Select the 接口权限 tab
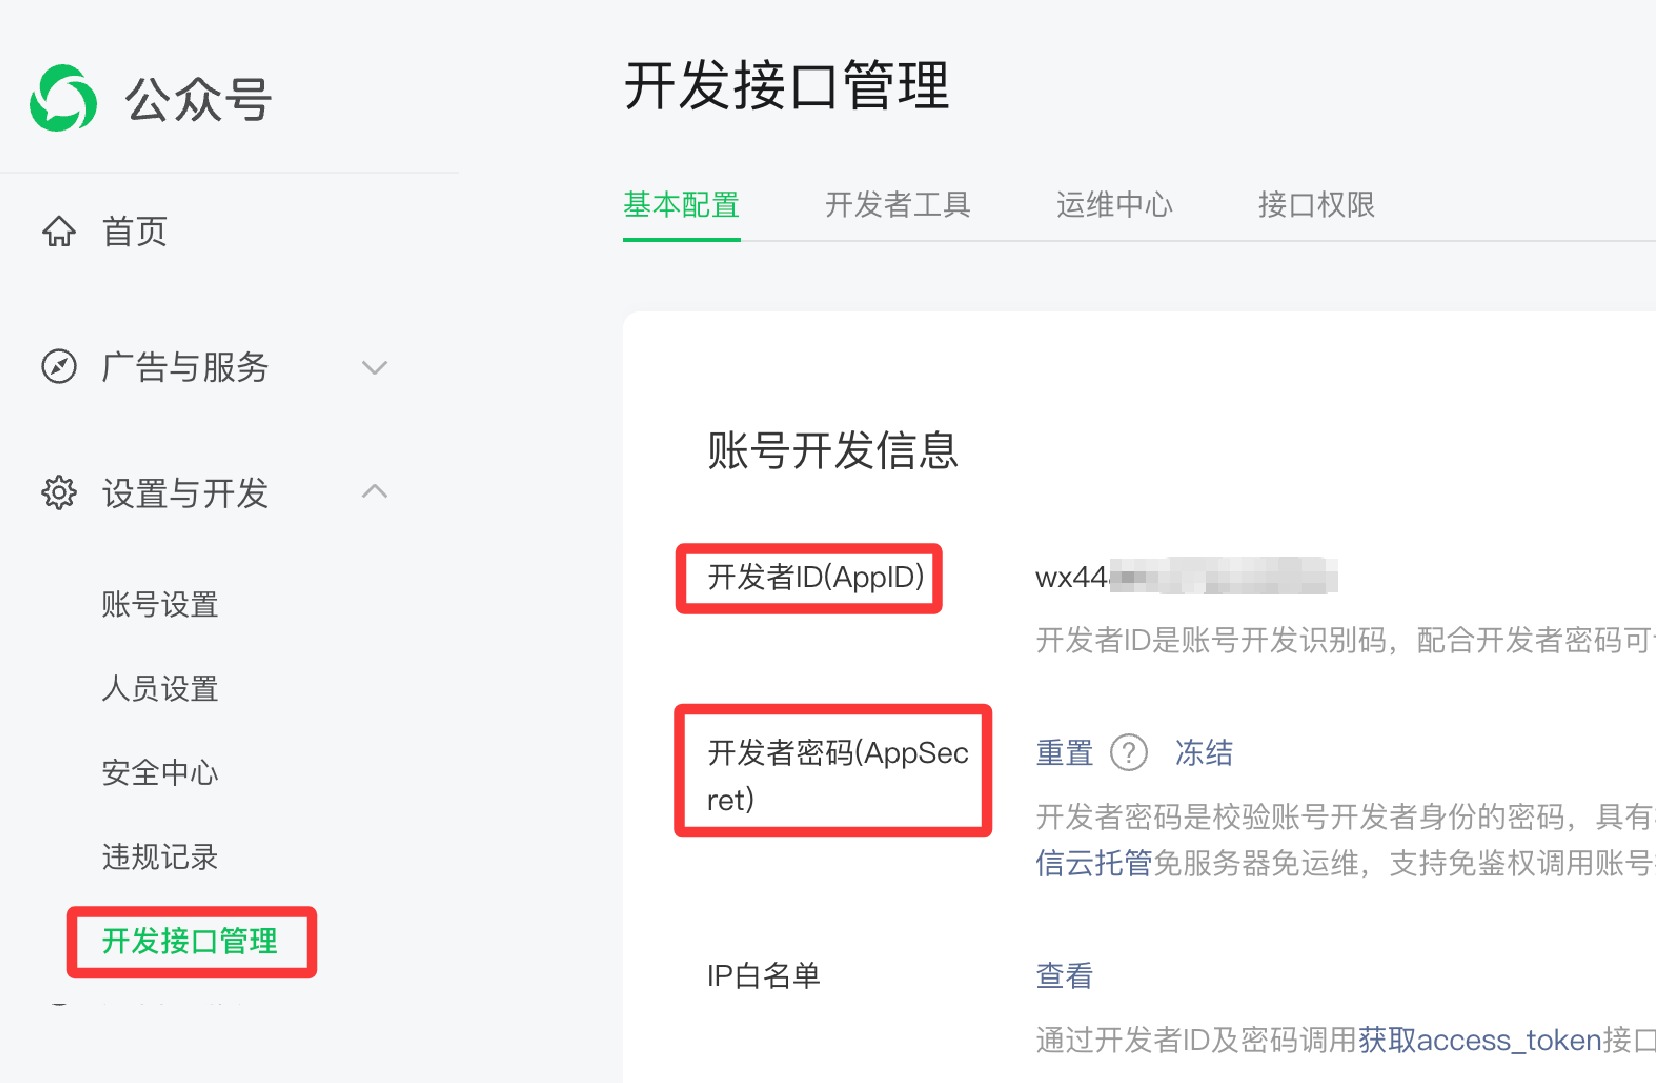 (1316, 205)
